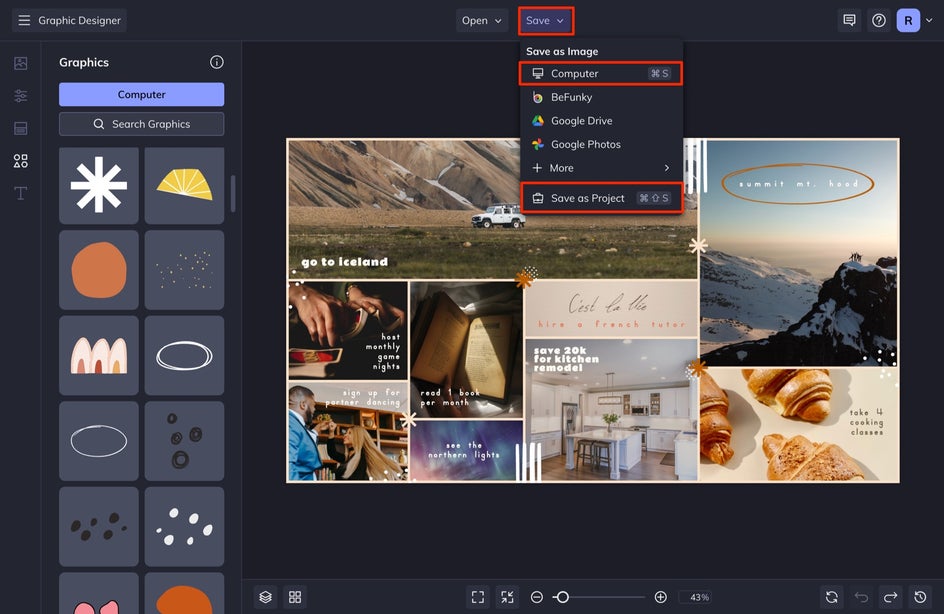Choose Google Drive save destination
The image size is (944, 614).
tap(601, 120)
